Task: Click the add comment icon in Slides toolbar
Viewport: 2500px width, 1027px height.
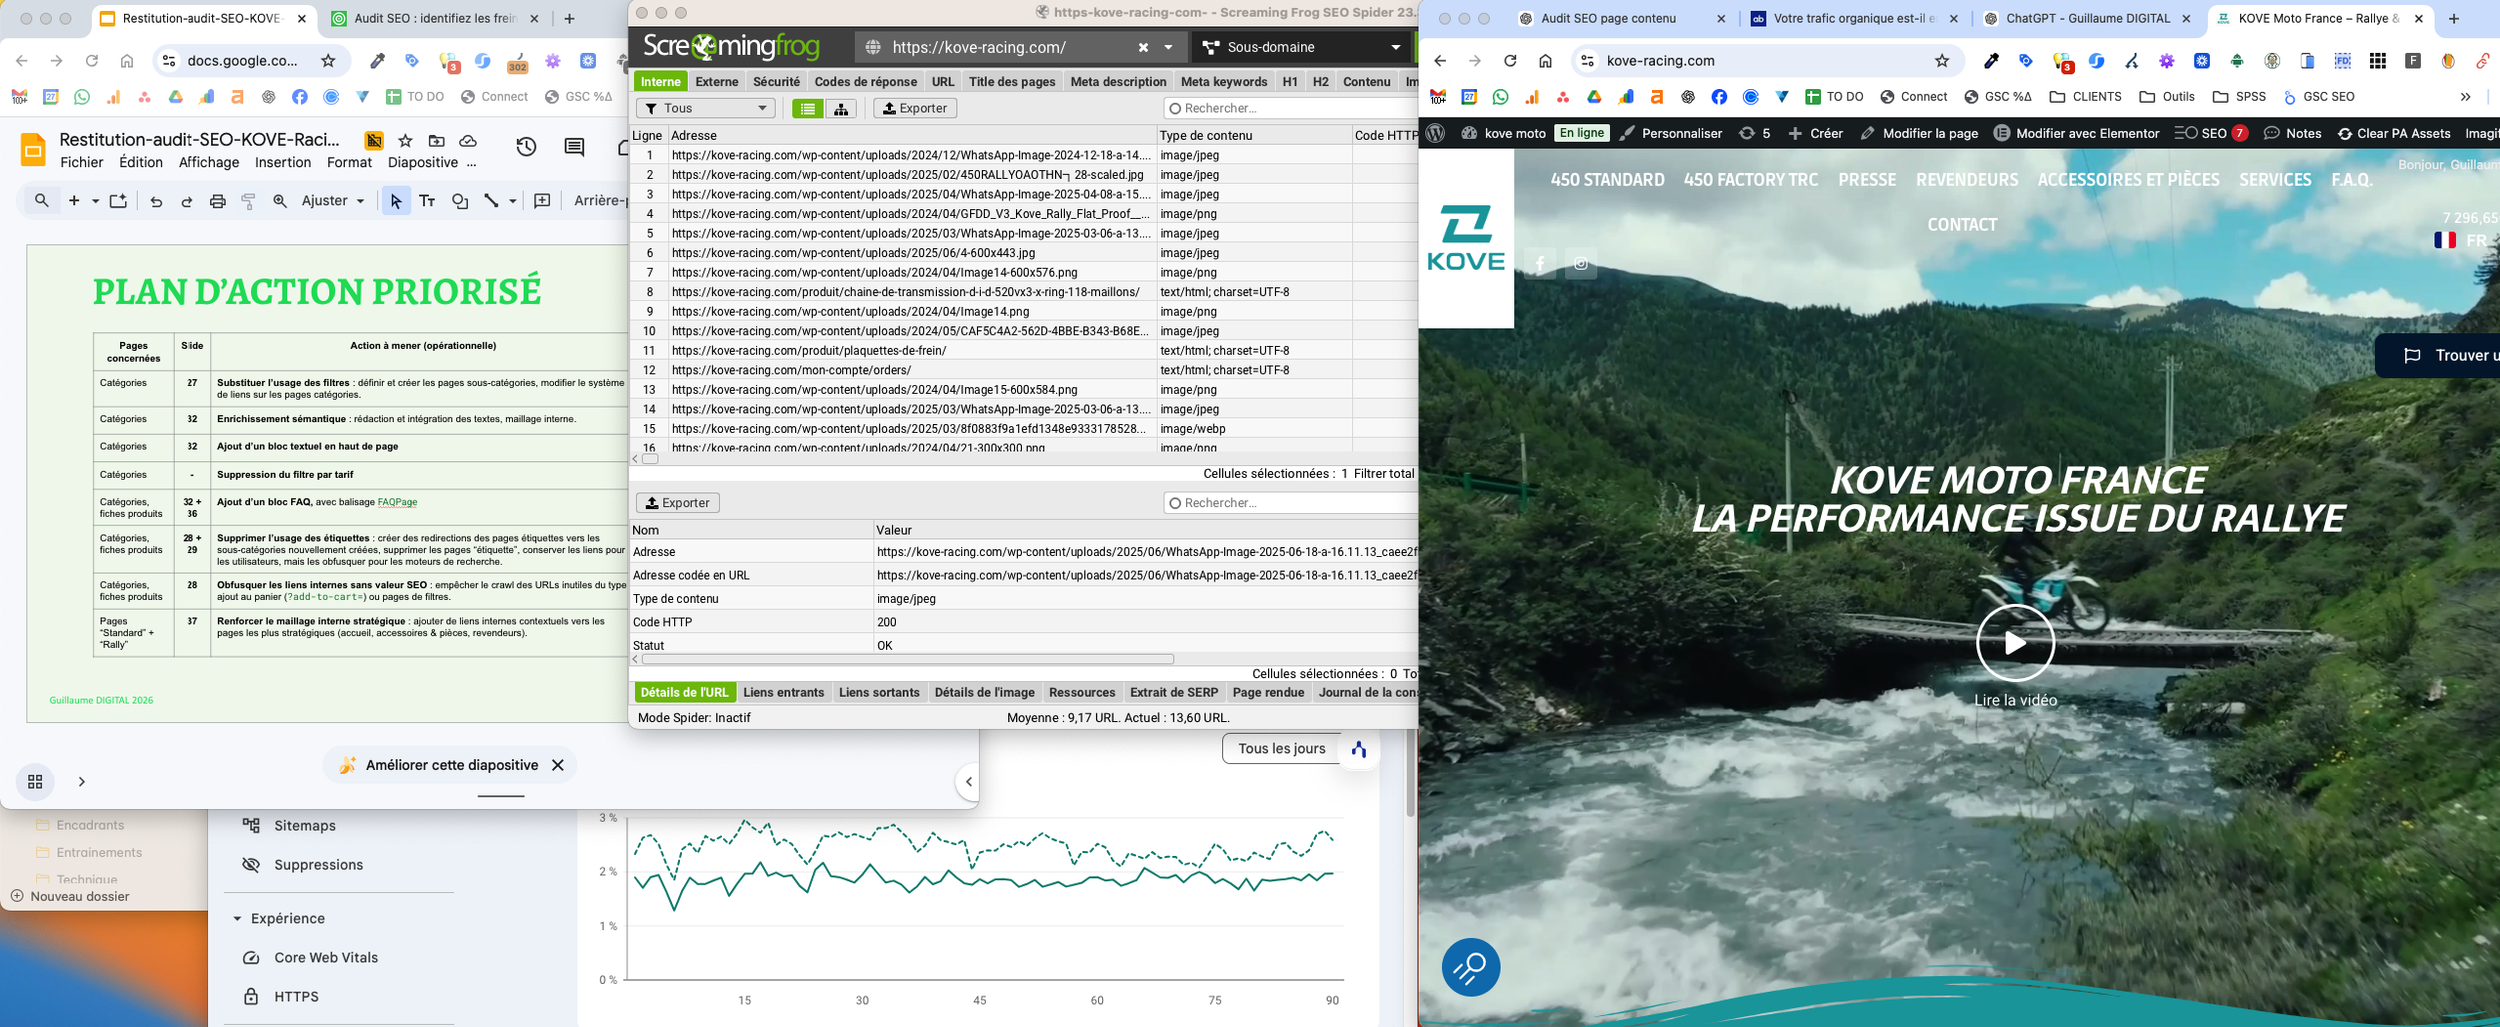Action: [x=542, y=201]
